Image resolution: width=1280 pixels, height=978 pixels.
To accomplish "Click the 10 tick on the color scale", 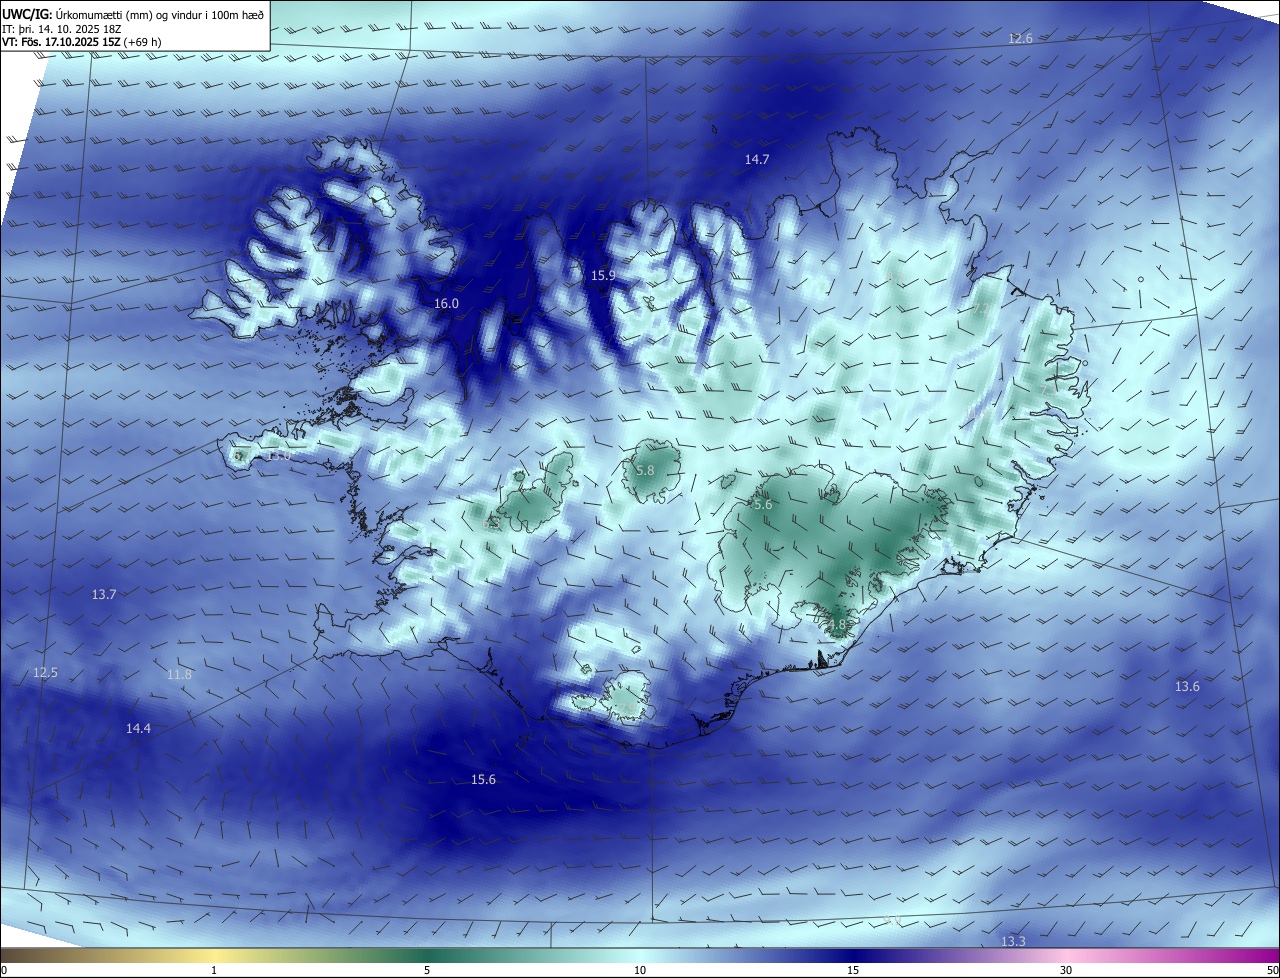I will (640, 970).
